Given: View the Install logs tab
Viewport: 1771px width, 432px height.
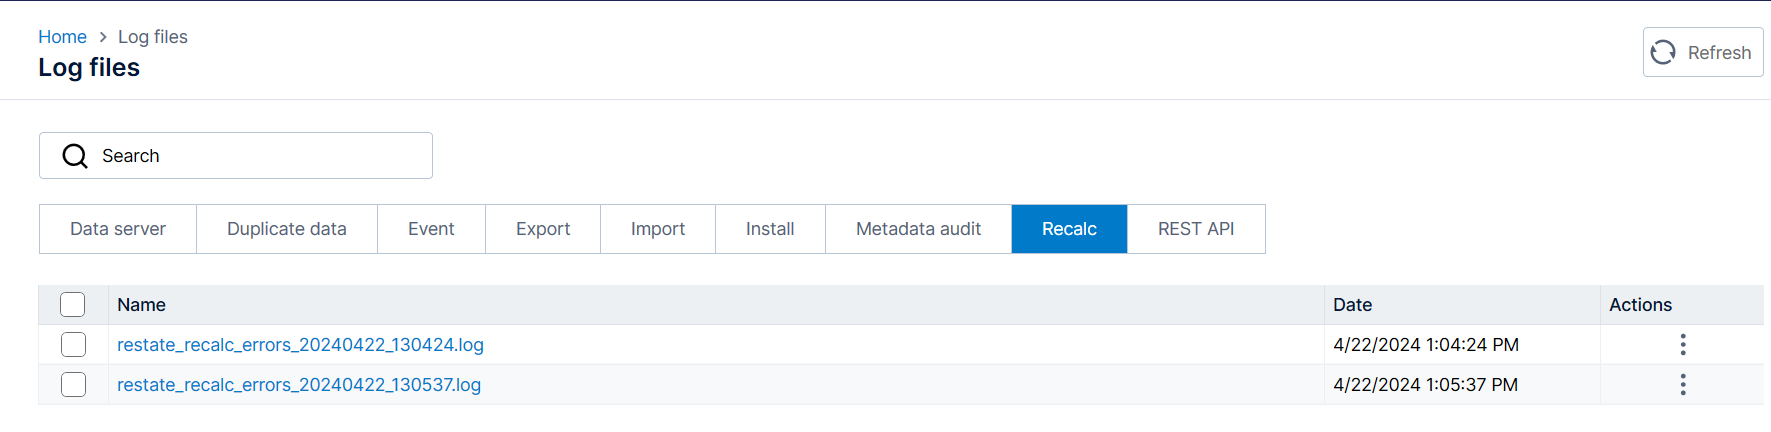Looking at the screenshot, I should [770, 229].
